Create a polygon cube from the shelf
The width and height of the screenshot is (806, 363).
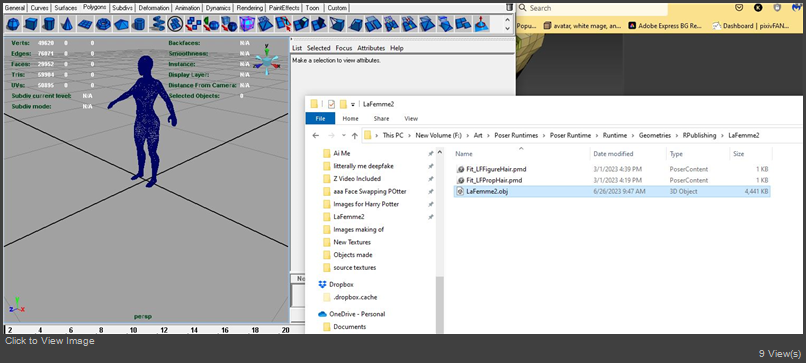(x=31, y=24)
